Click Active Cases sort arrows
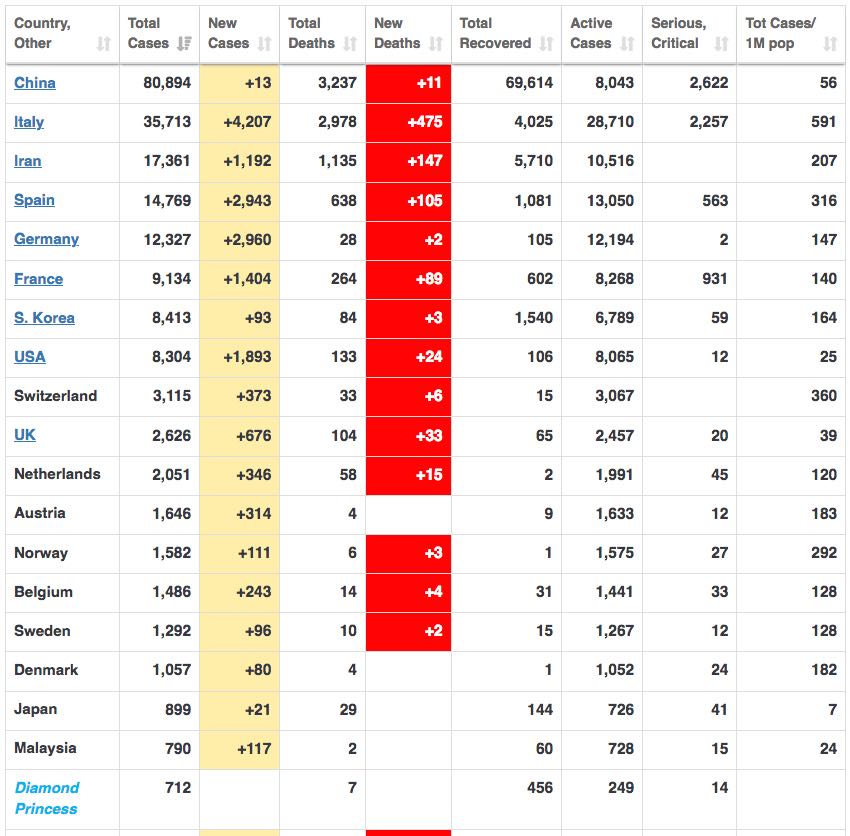 (x=627, y=44)
